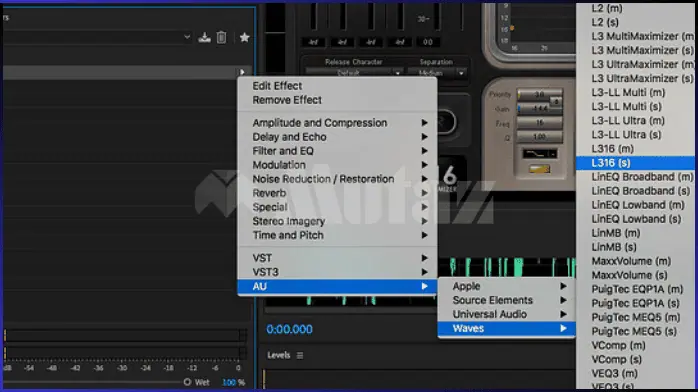Toggle the Wet power knob

point(187,382)
